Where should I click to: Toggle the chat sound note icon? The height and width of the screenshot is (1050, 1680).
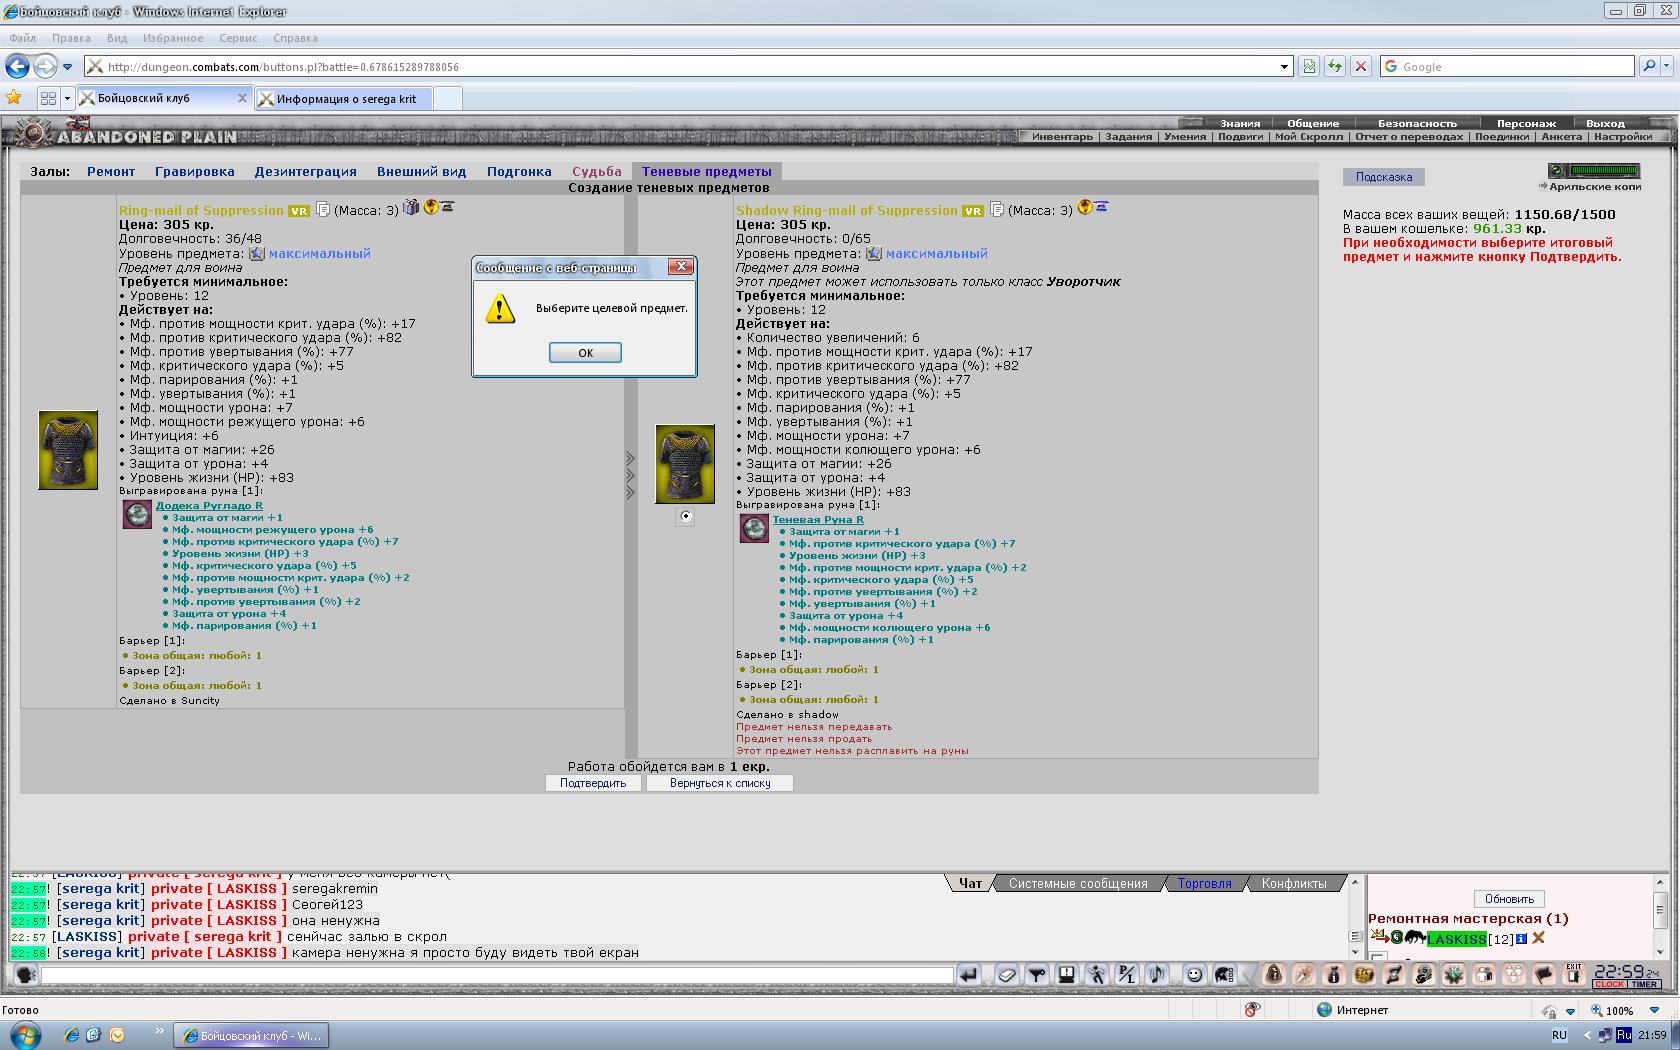(x=1156, y=974)
